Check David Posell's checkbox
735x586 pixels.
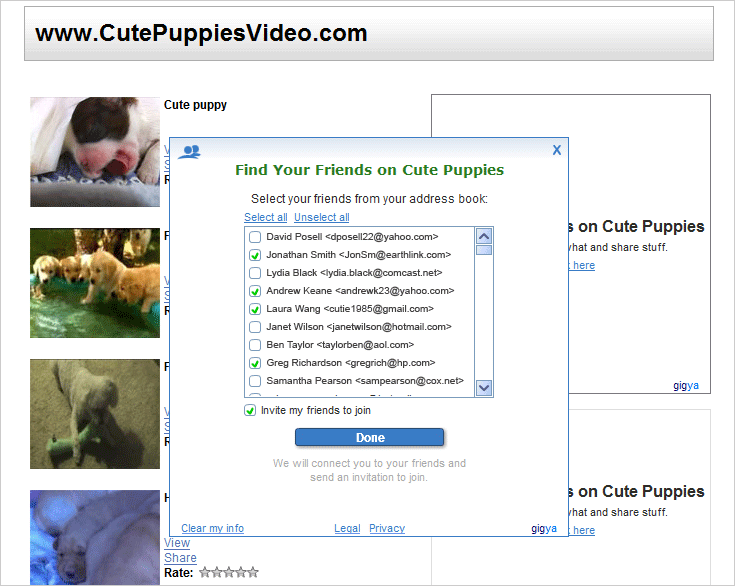pyautogui.click(x=255, y=237)
